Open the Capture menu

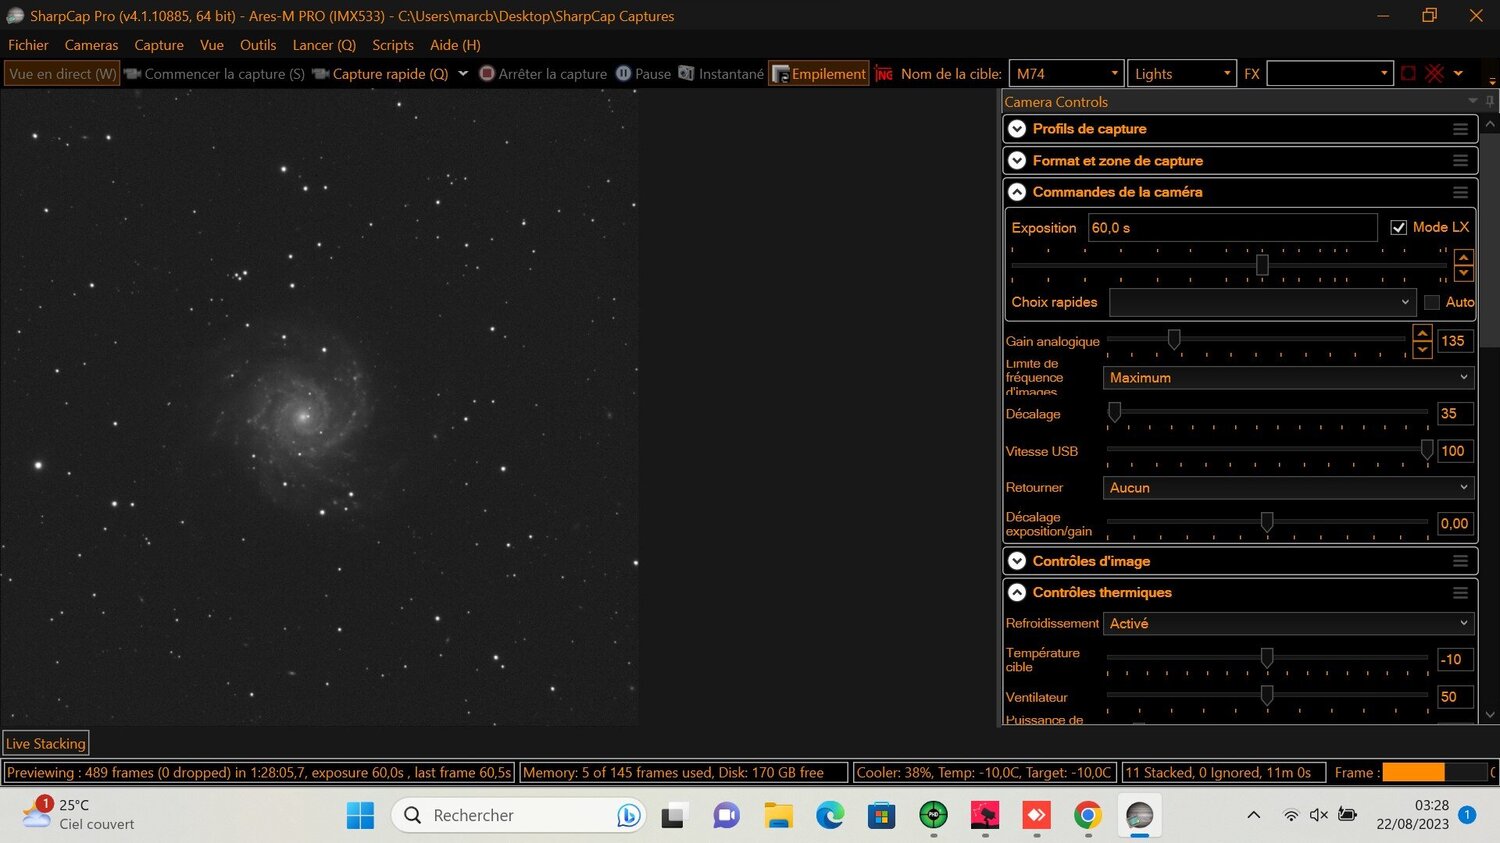click(159, 45)
